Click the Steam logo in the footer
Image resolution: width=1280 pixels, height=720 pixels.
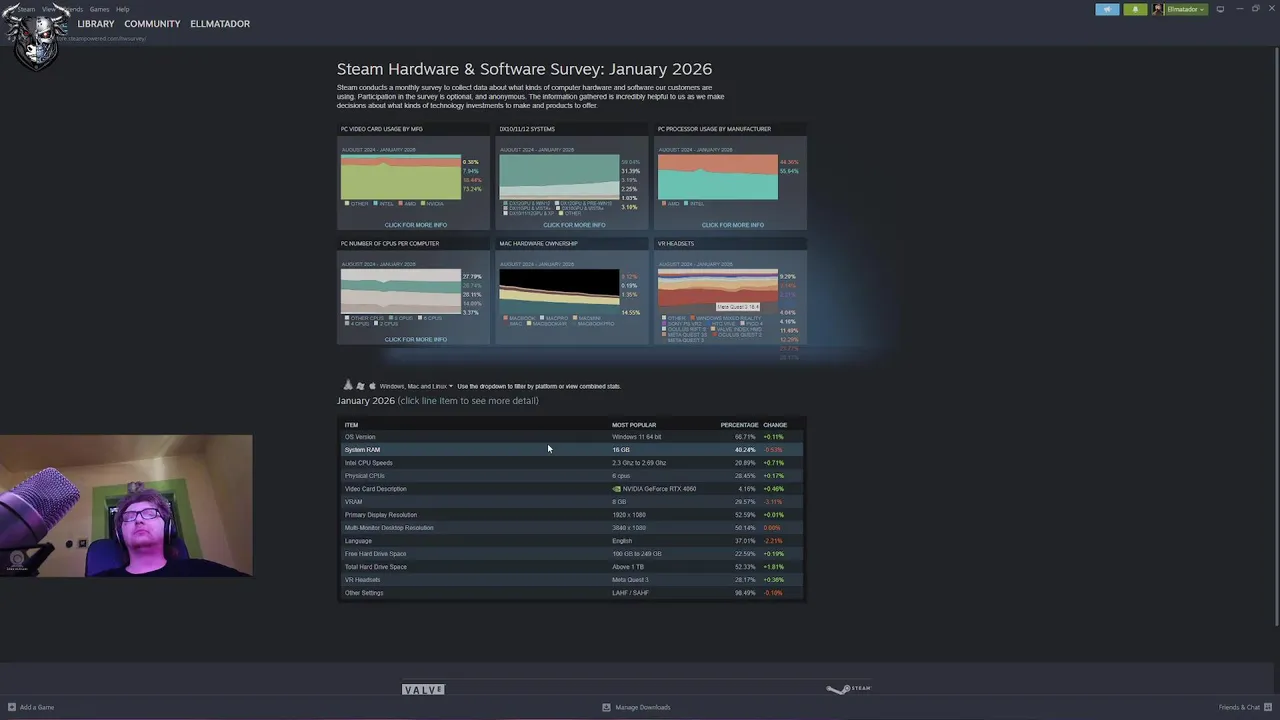pos(849,689)
